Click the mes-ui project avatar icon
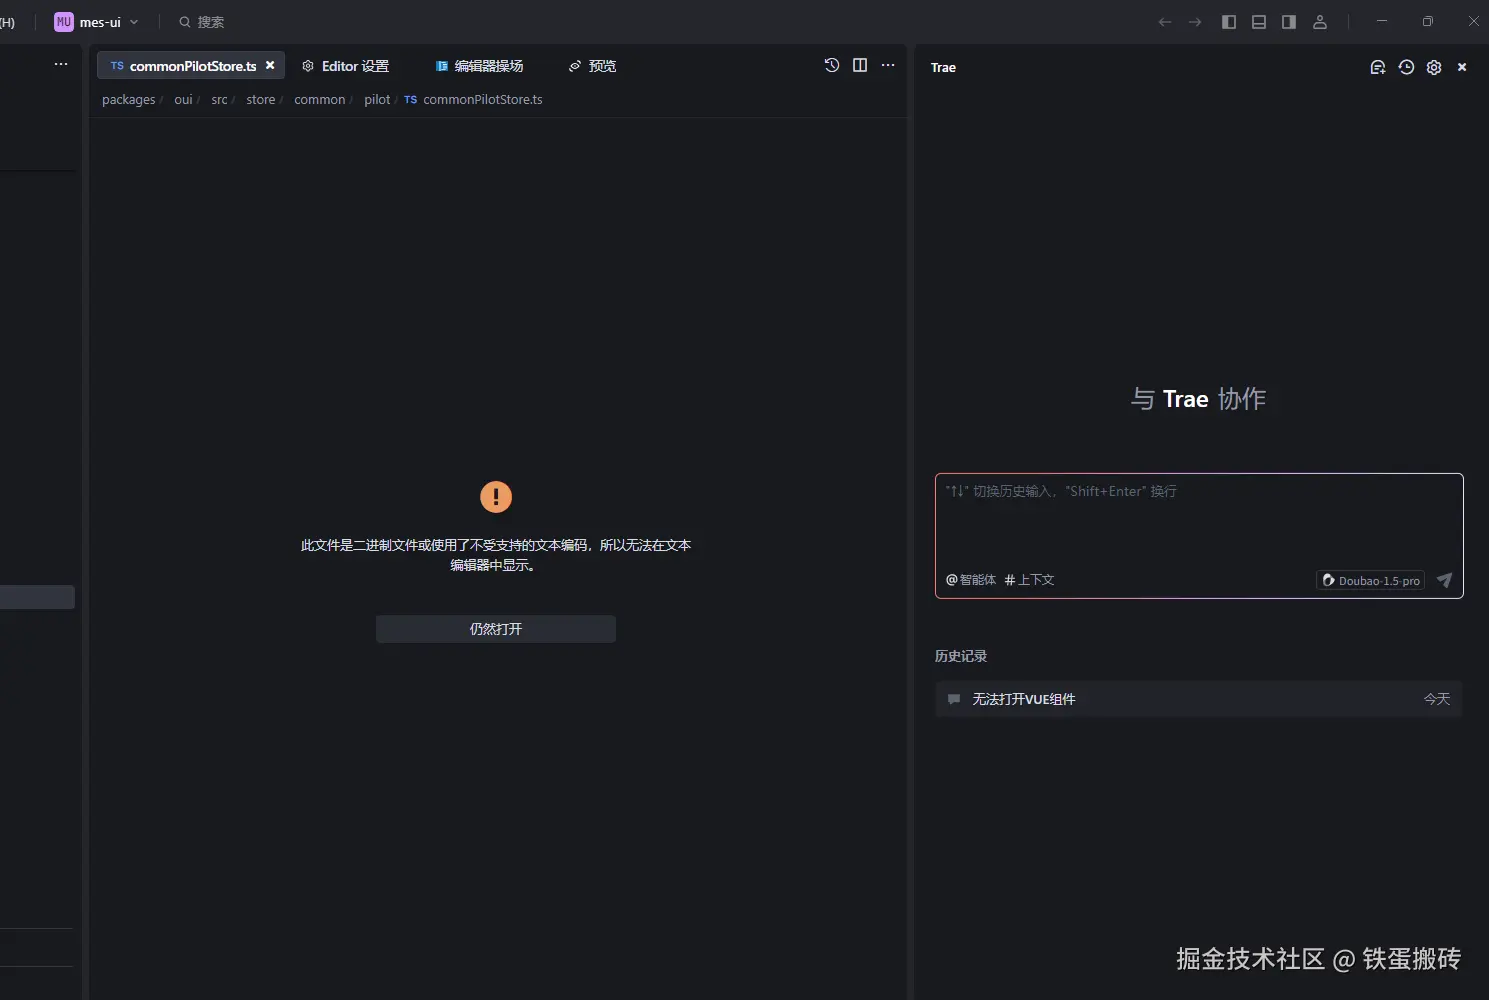Viewport: 1489px width, 1000px height. tap(64, 22)
